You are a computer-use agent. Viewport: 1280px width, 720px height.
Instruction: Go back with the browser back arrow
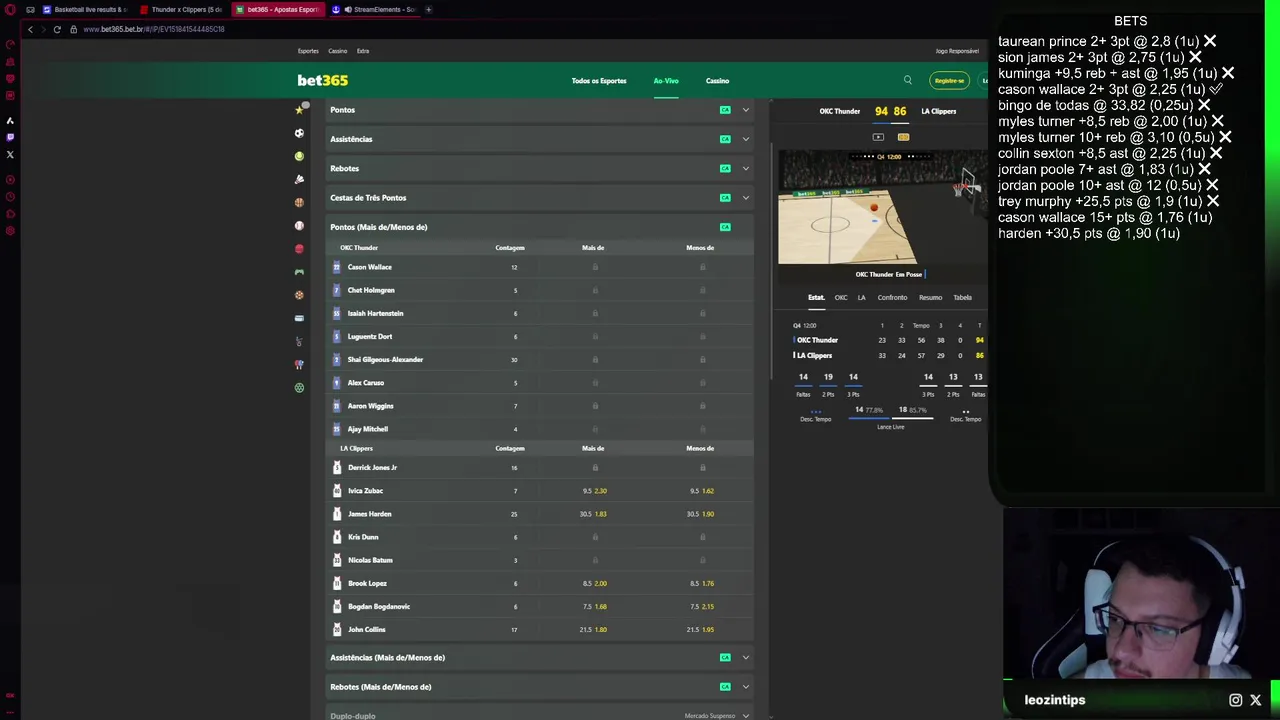[x=30, y=29]
